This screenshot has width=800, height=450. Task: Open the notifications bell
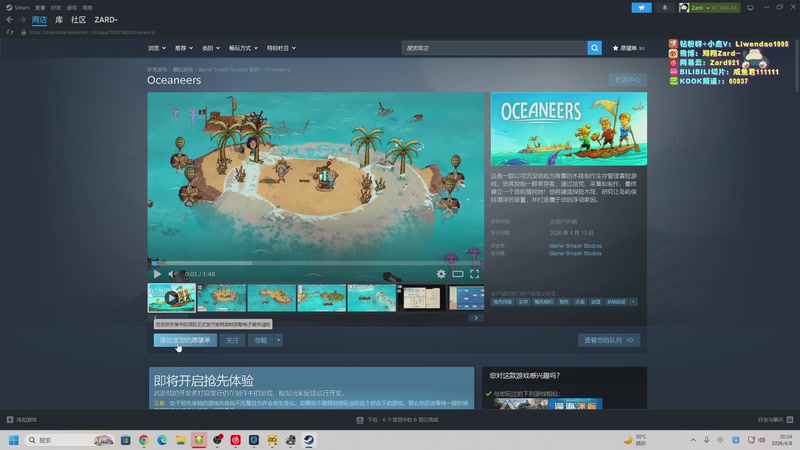click(x=665, y=8)
